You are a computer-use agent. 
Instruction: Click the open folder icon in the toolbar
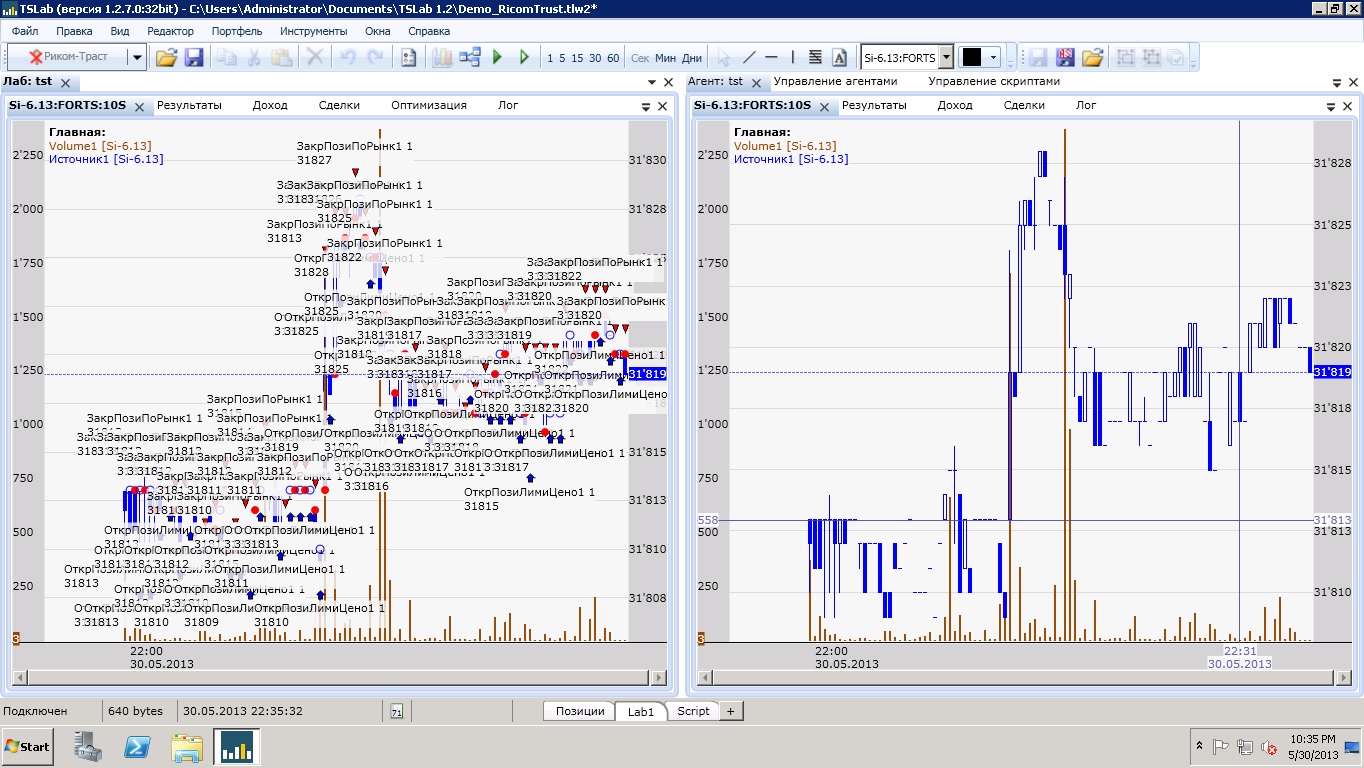(166, 58)
